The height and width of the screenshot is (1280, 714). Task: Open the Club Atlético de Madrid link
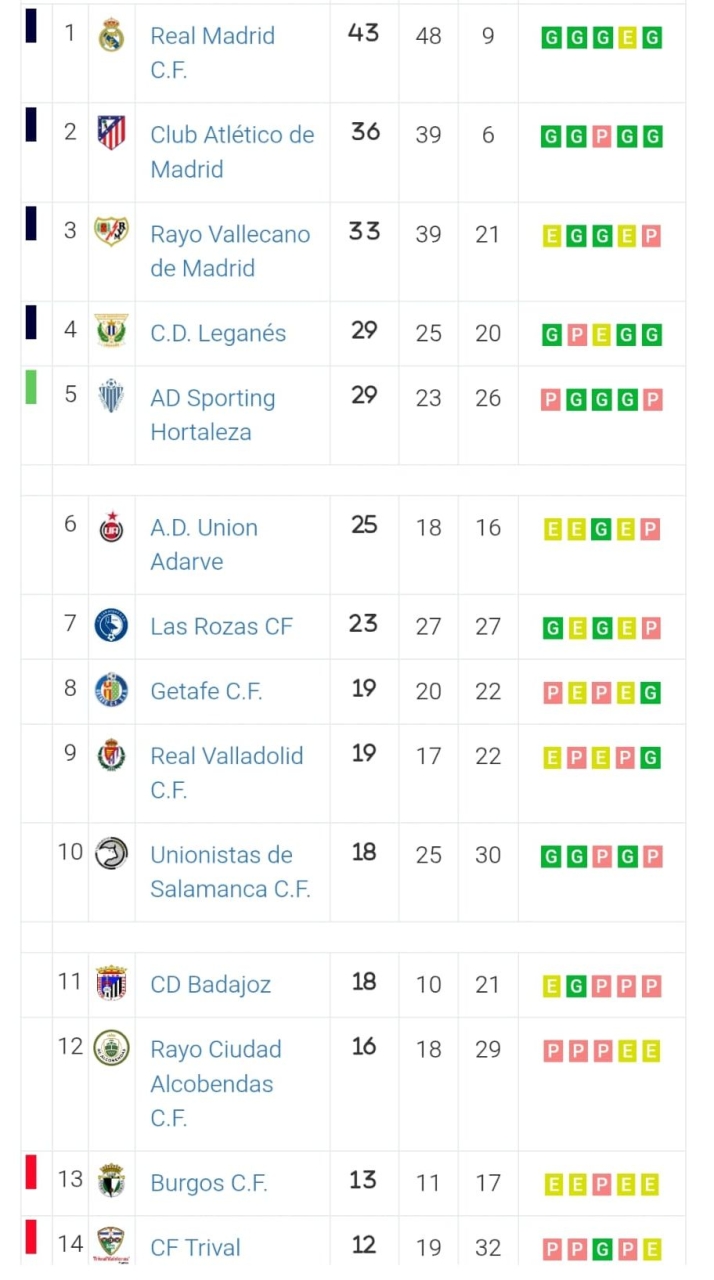(232, 150)
